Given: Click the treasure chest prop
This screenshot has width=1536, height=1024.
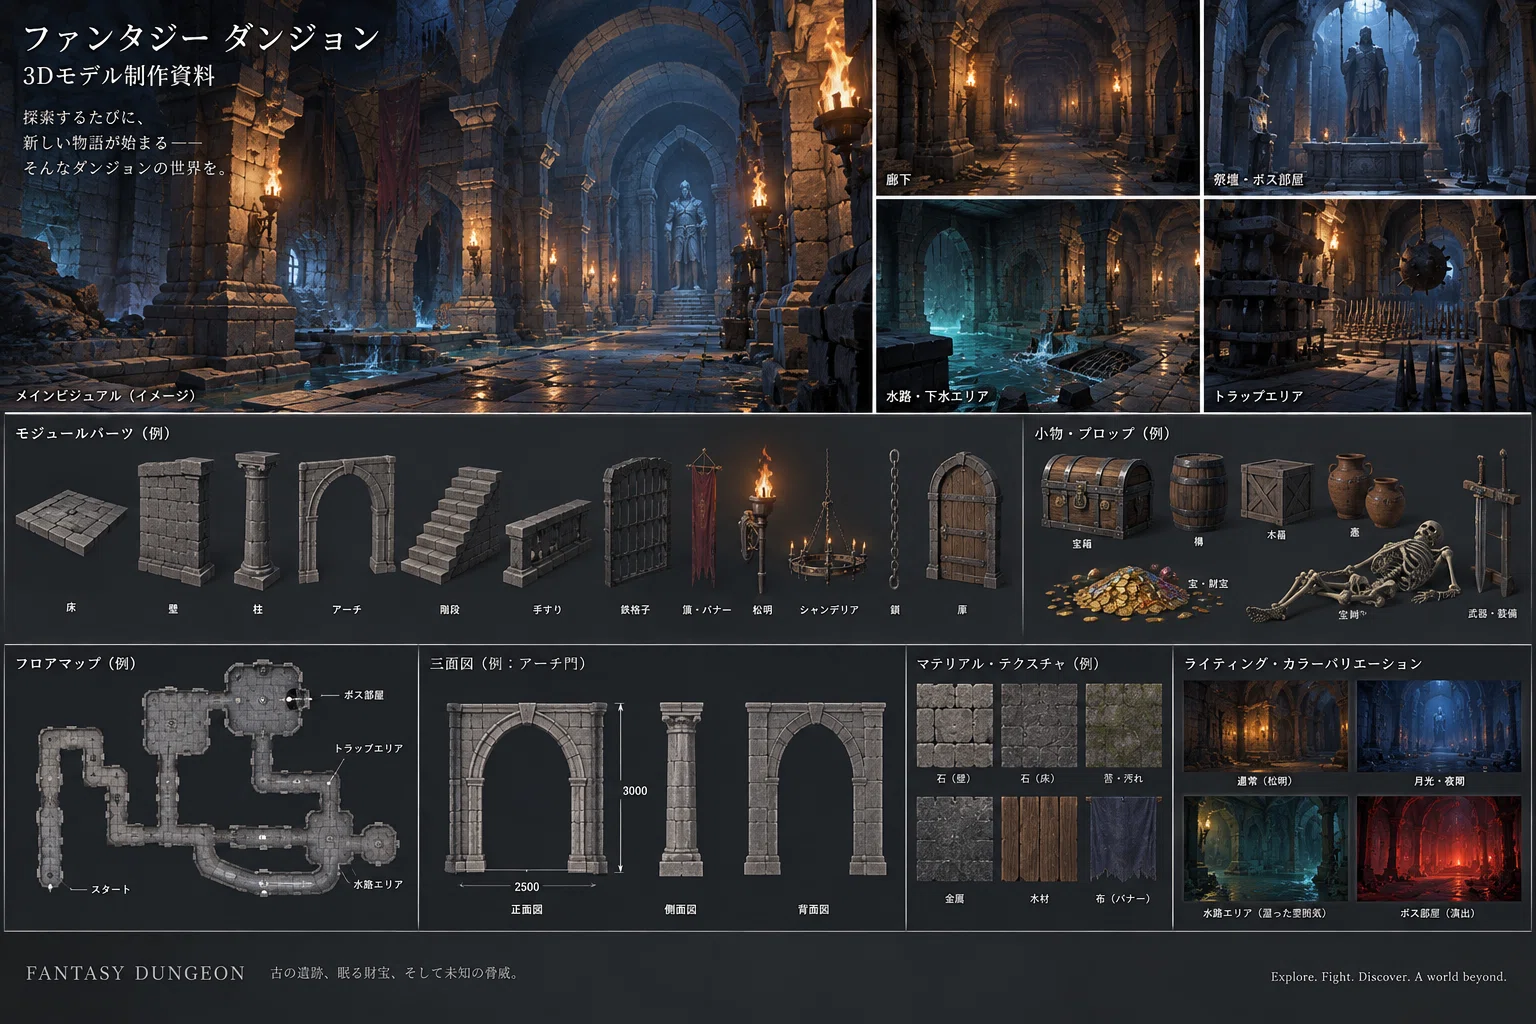Looking at the screenshot, I should tap(1096, 496).
